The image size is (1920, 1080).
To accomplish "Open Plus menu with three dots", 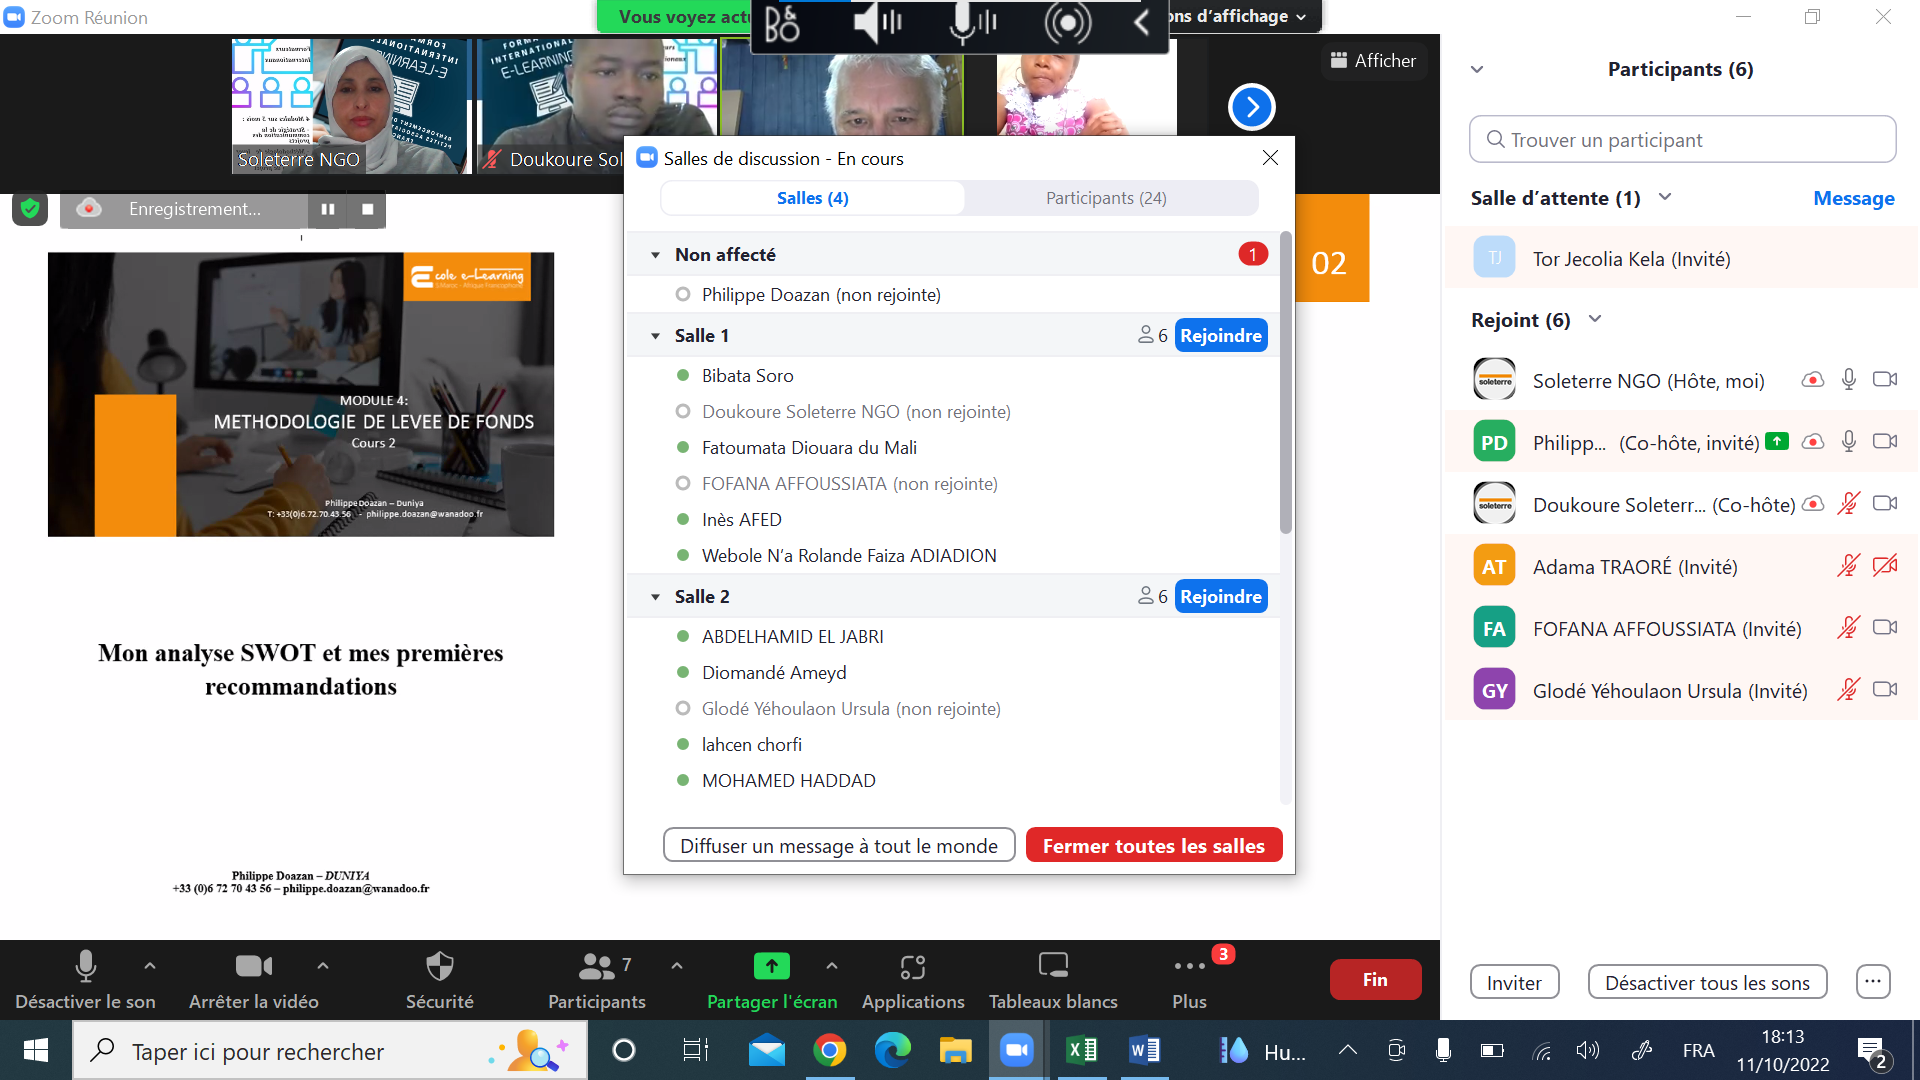I will [x=1190, y=979].
